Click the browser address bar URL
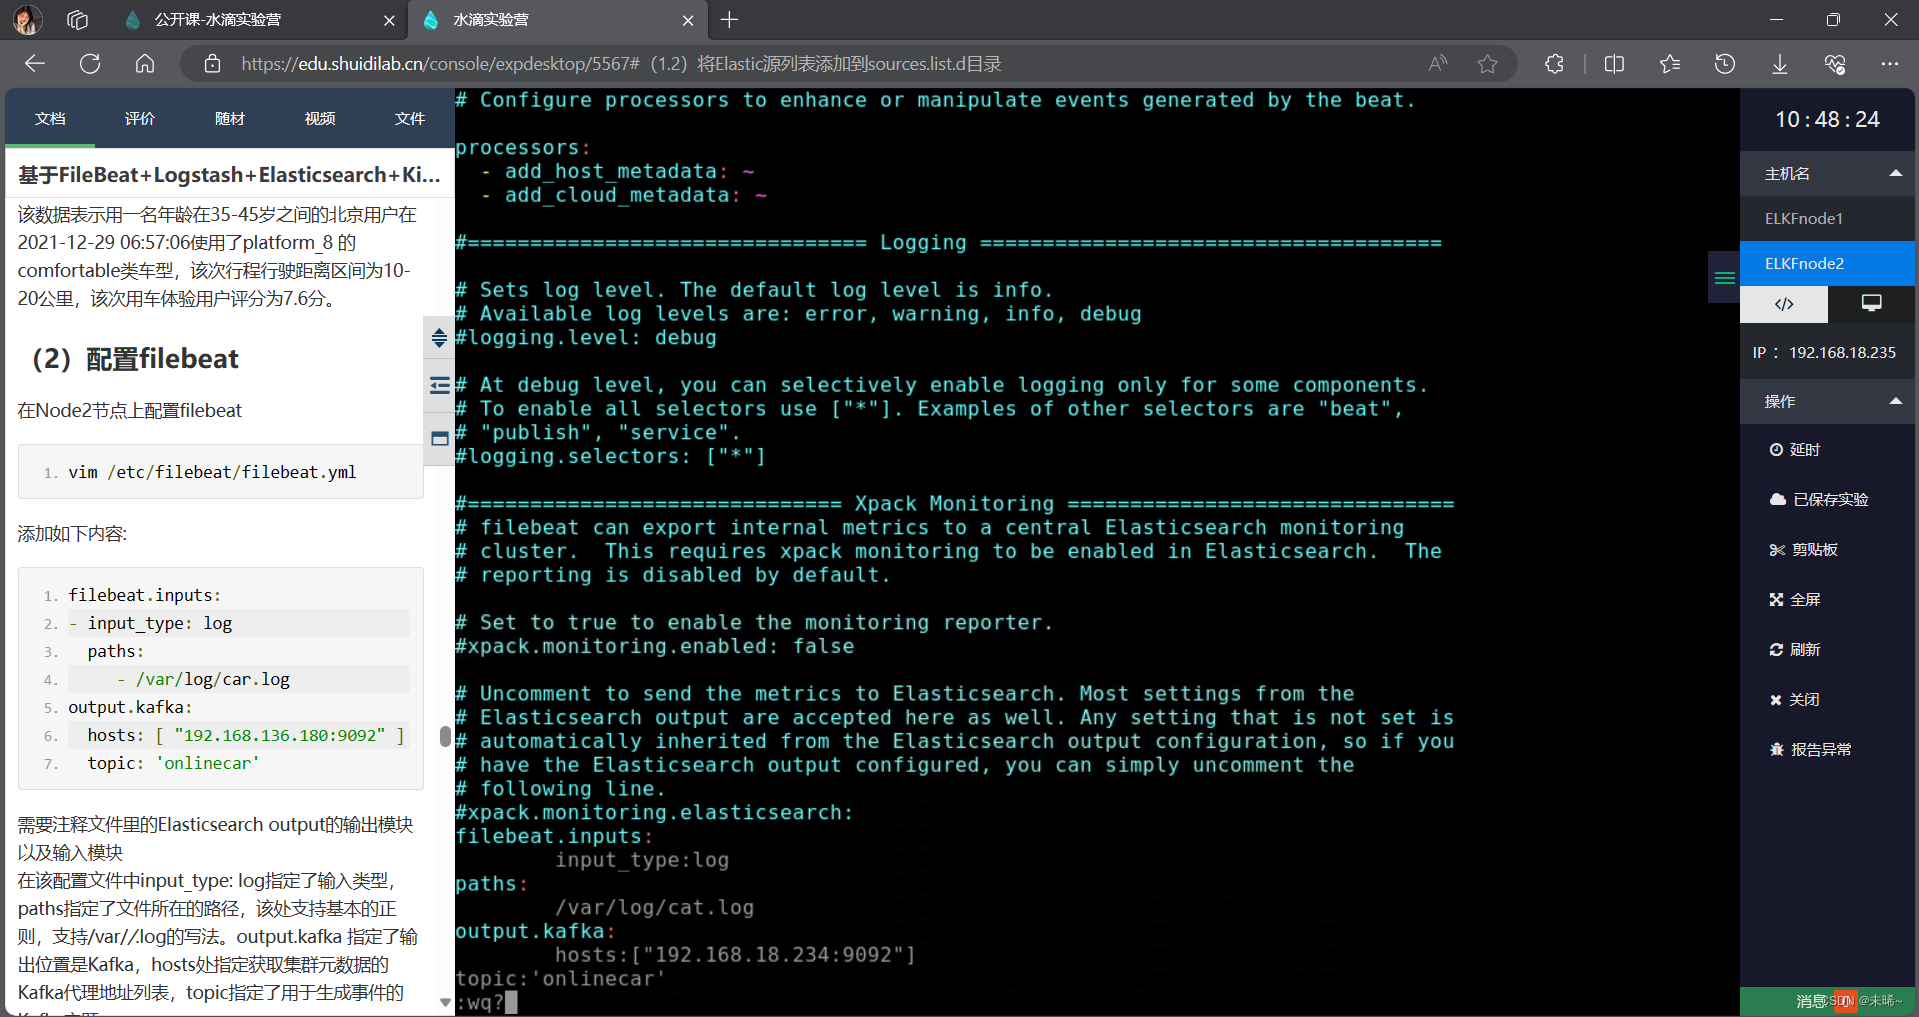This screenshot has height=1017, width=1919. [621, 64]
